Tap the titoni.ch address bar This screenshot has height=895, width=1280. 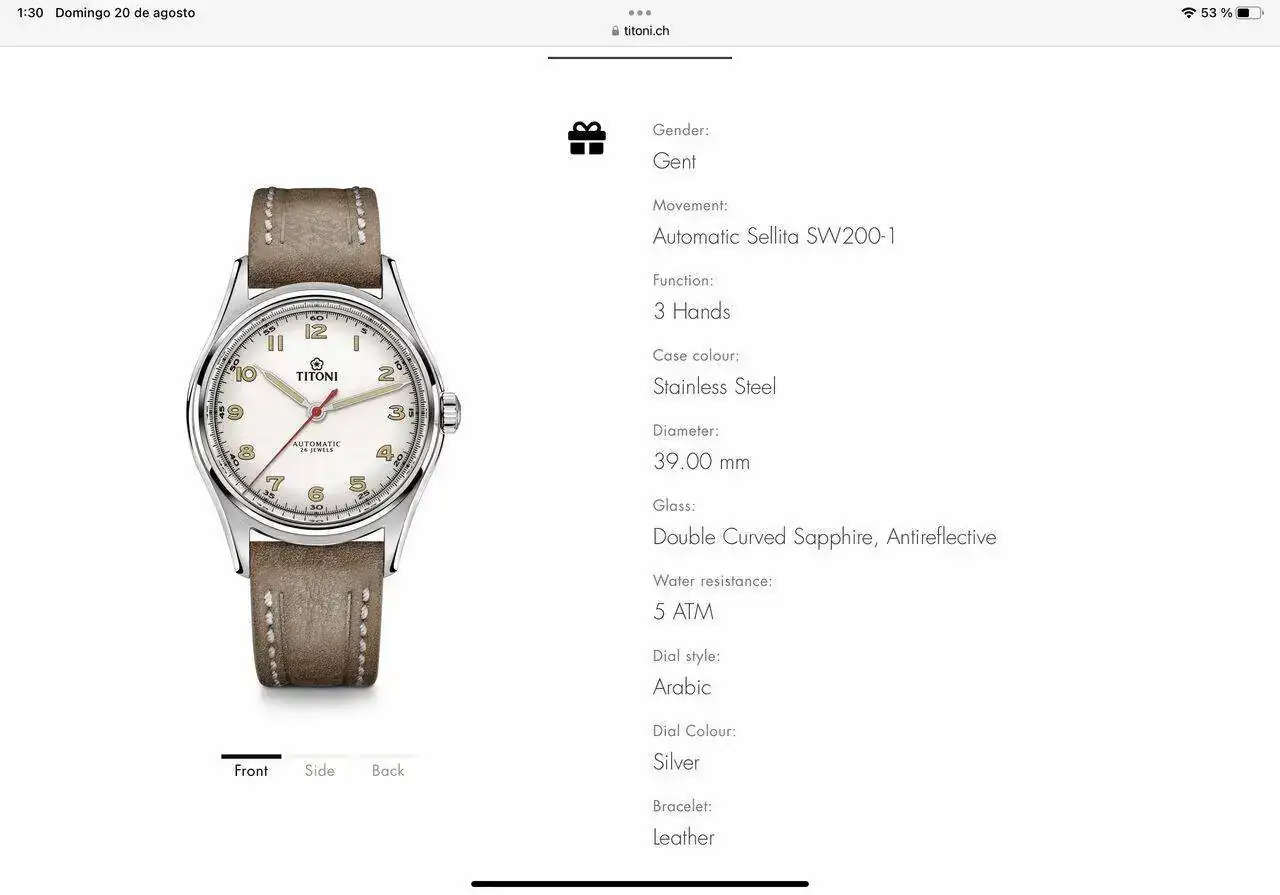[640, 31]
